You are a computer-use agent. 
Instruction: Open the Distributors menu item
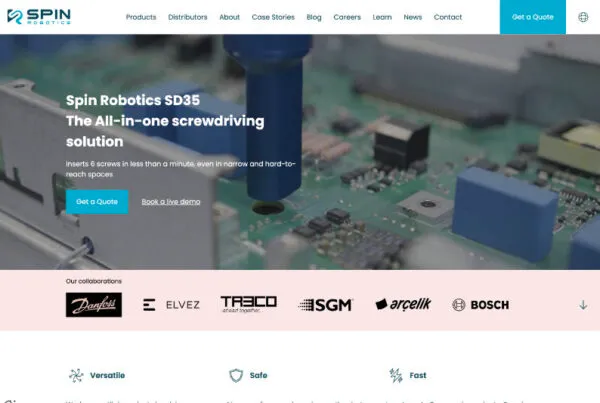coord(188,17)
